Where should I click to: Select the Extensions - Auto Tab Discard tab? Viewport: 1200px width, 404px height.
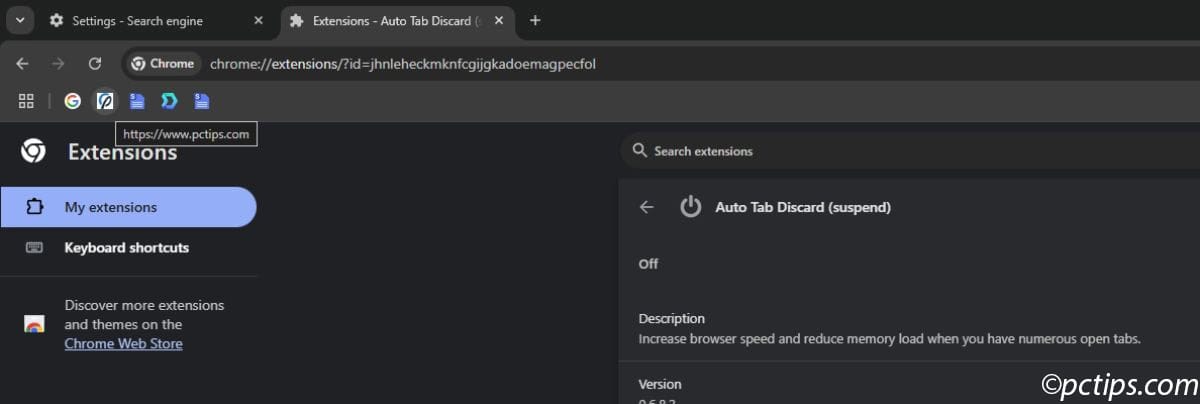tap(398, 20)
